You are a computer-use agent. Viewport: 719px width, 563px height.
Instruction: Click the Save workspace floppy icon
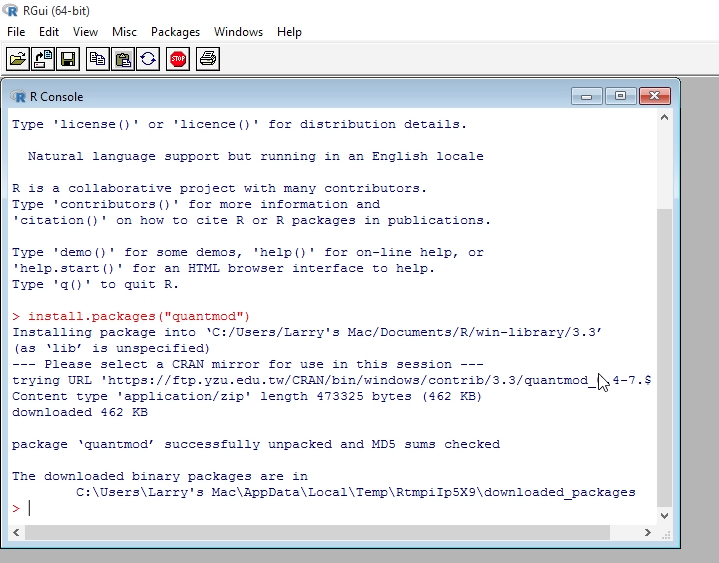(68, 59)
